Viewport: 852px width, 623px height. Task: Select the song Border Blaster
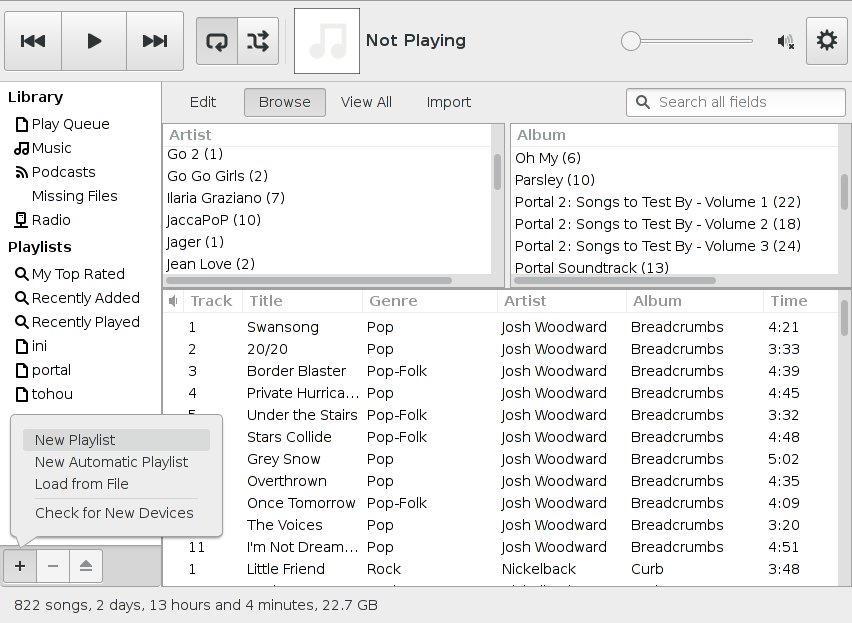(500, 371)
